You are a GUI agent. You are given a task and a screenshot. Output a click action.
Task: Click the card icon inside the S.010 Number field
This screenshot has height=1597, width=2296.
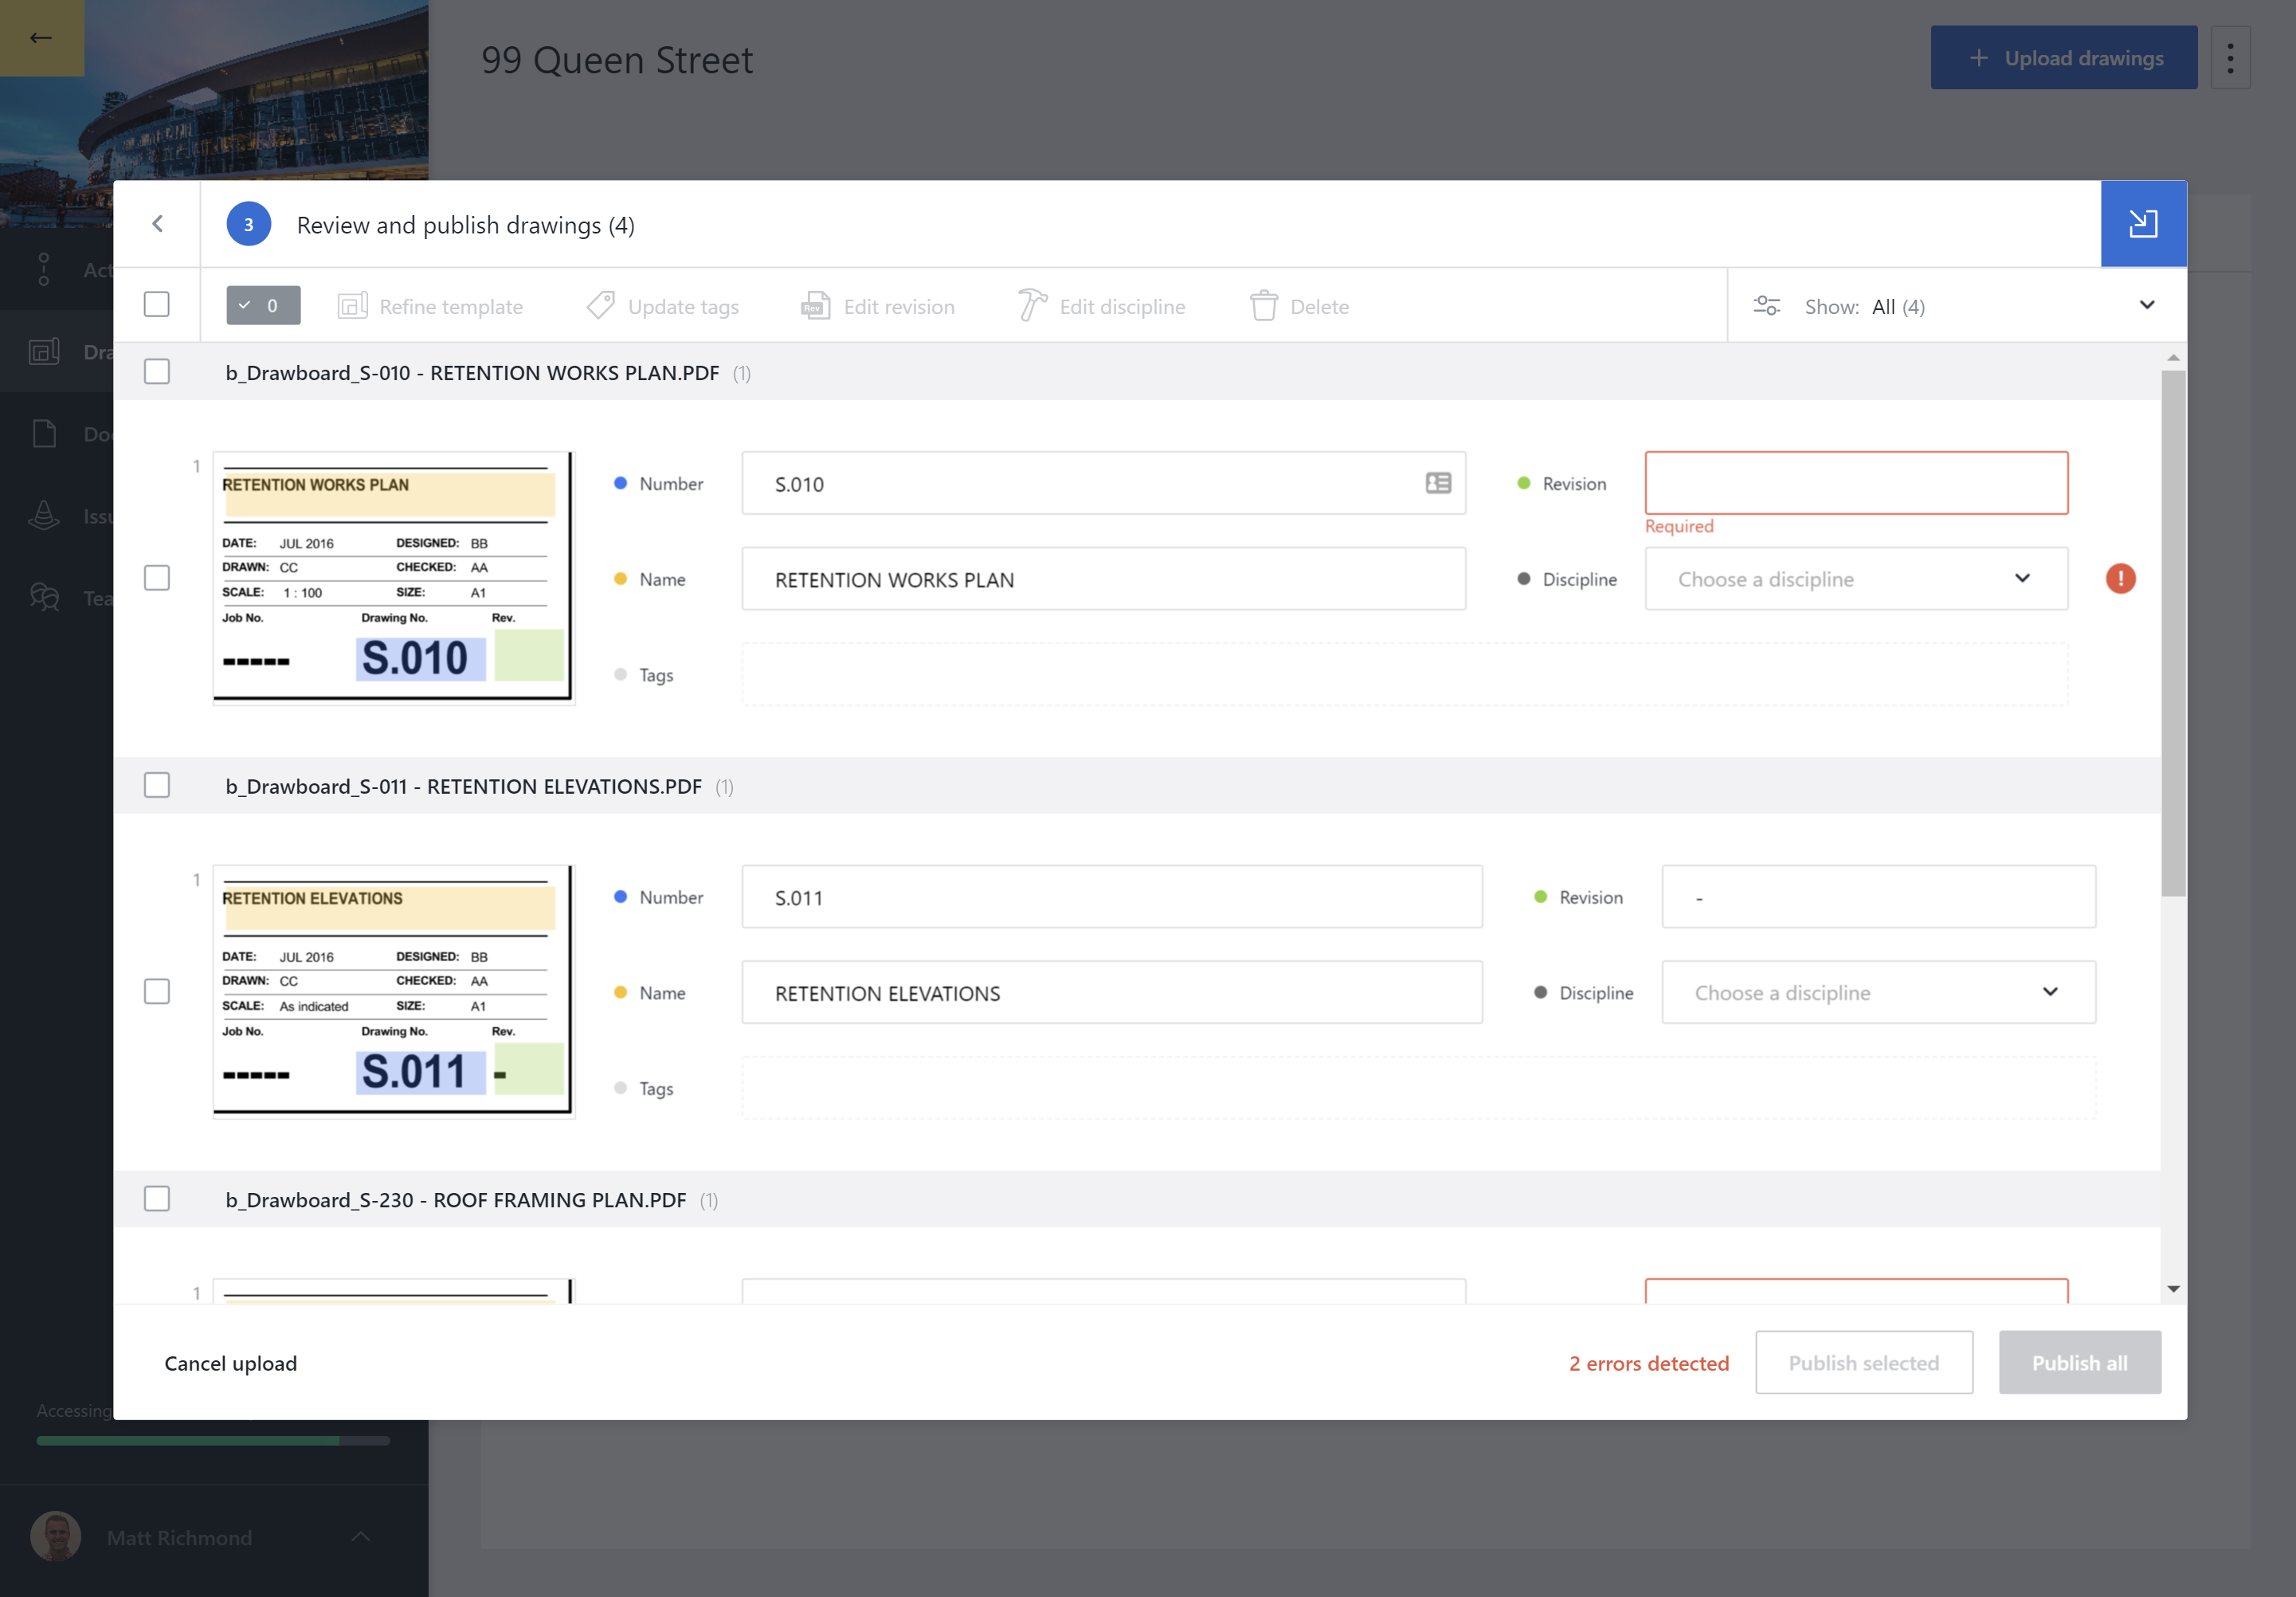(x=1438, y=483)
